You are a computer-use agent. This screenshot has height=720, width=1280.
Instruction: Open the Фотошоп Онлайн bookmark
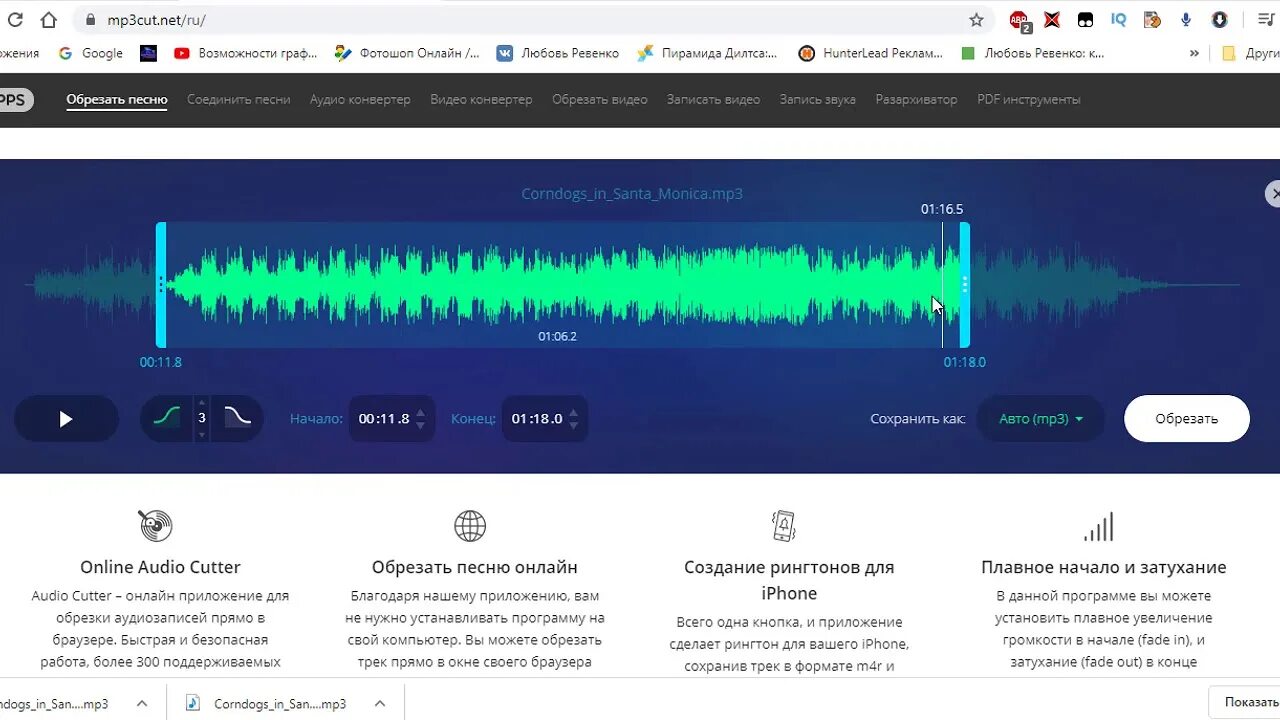[407, 53]
